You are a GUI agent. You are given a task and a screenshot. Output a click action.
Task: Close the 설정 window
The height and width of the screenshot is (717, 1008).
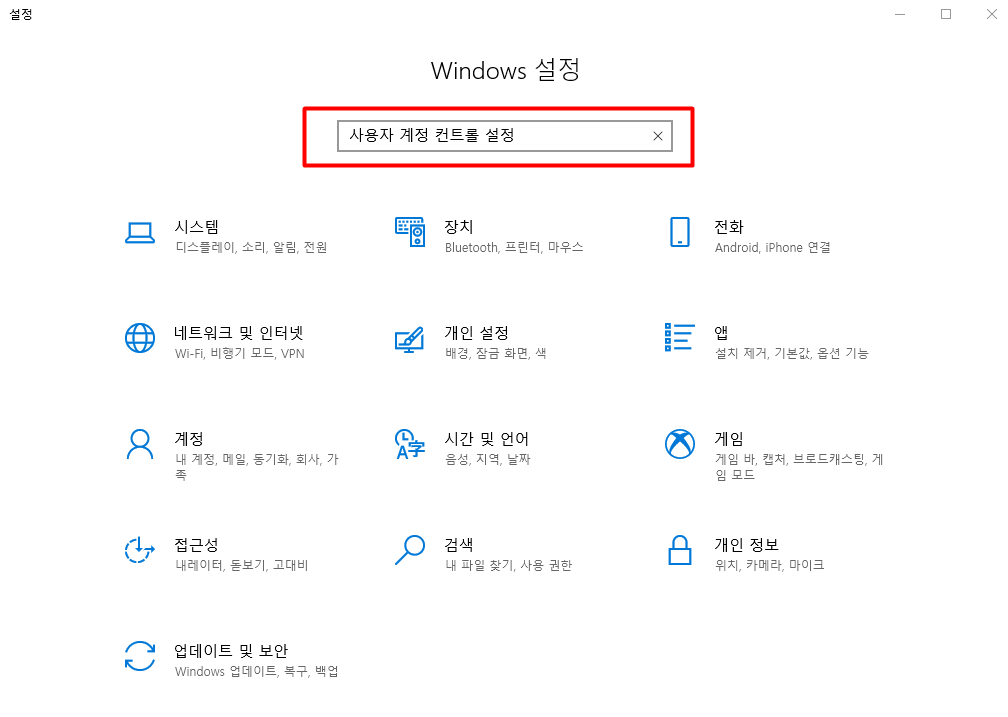991,14
